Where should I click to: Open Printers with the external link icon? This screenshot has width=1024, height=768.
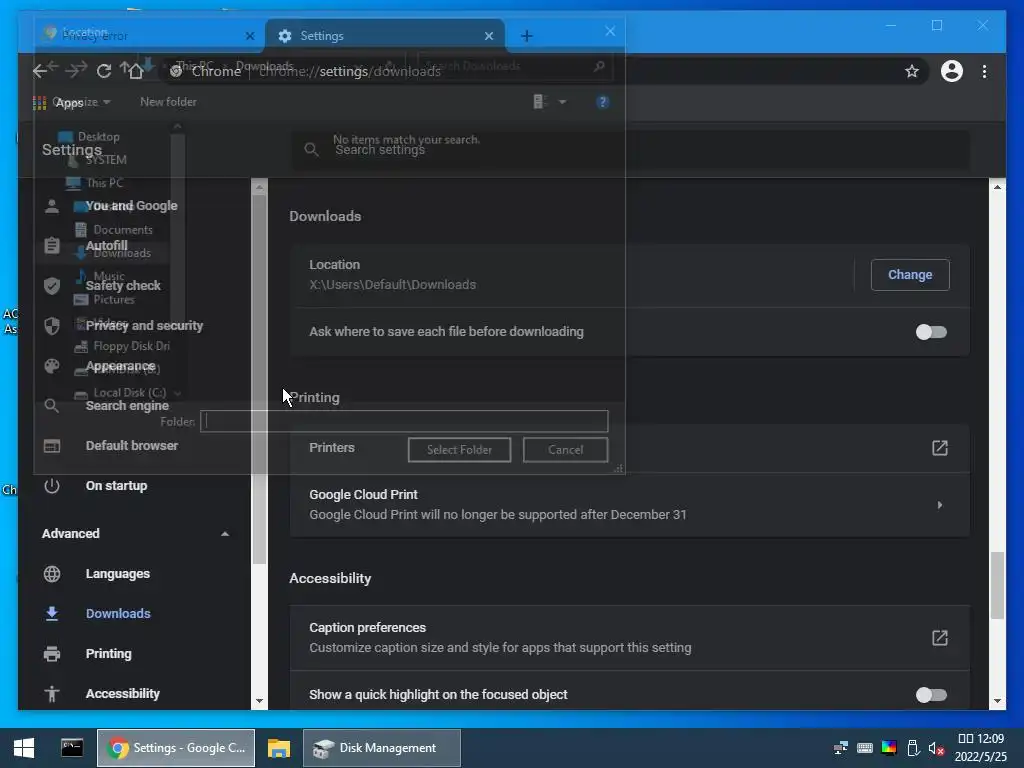[939, 448]
